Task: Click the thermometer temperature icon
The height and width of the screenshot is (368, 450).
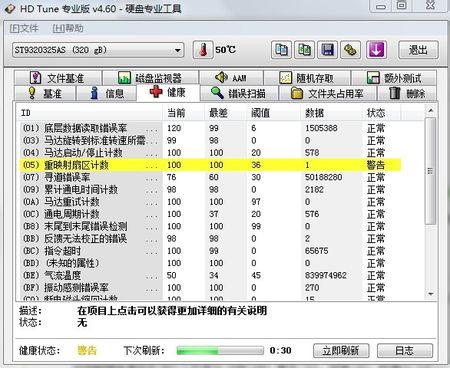Action: coord(203,50)
